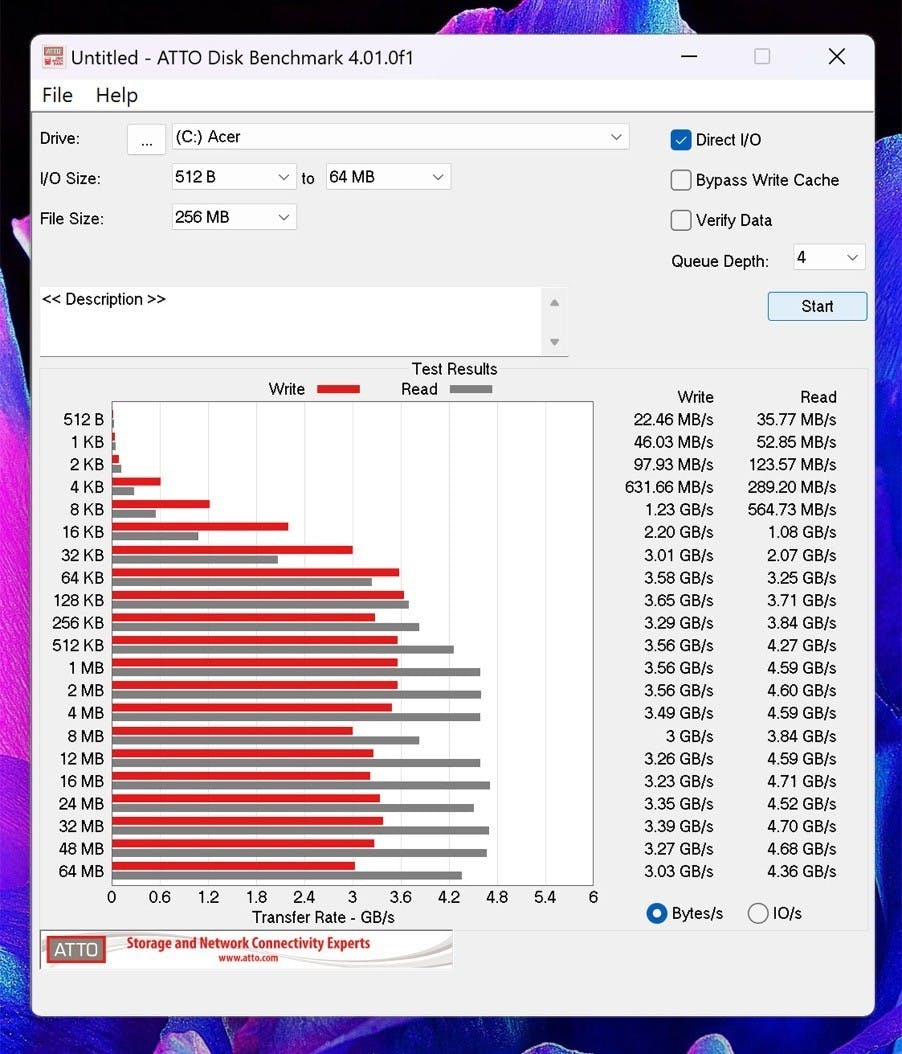The height and width of the screenshot is (1054, 902).
Task: Click the description scroll up arrow
Action: [555, 303]
